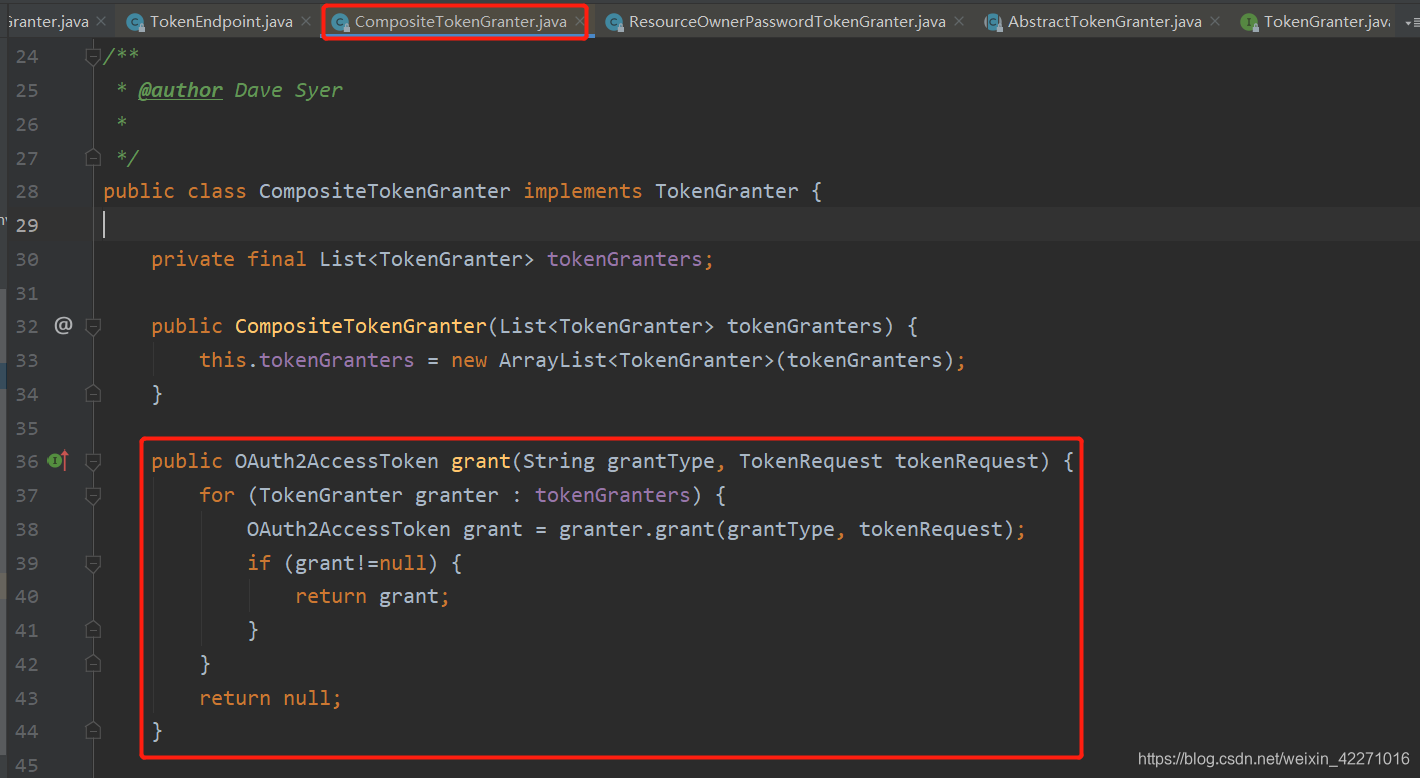Click the implements keyword on line 28
Viewport: 1420px width, 778px height.
pyautogui.click(x=583, y=191)
